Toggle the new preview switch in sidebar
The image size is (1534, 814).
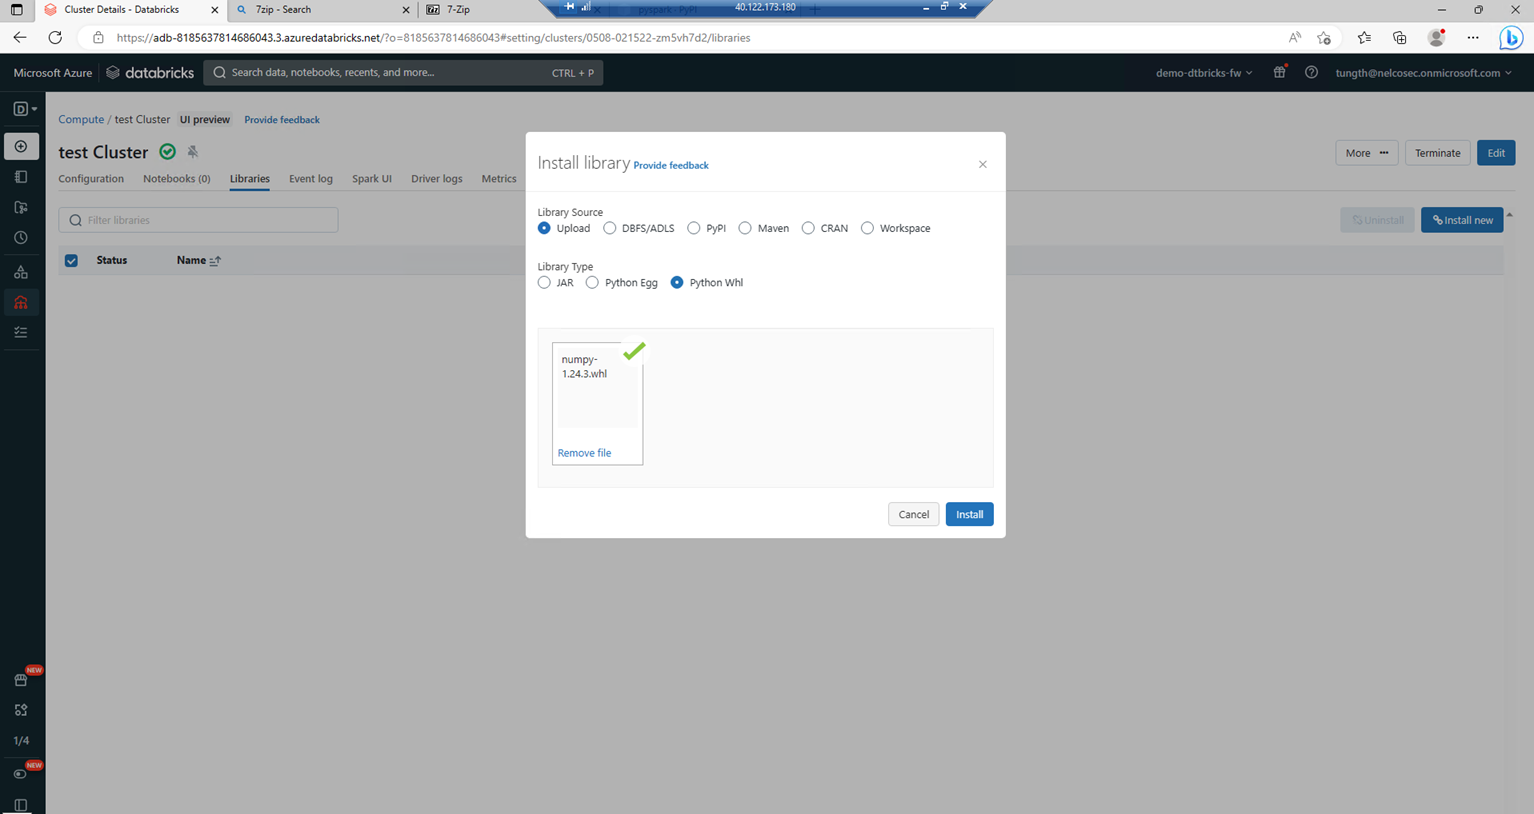pos(20,774)
